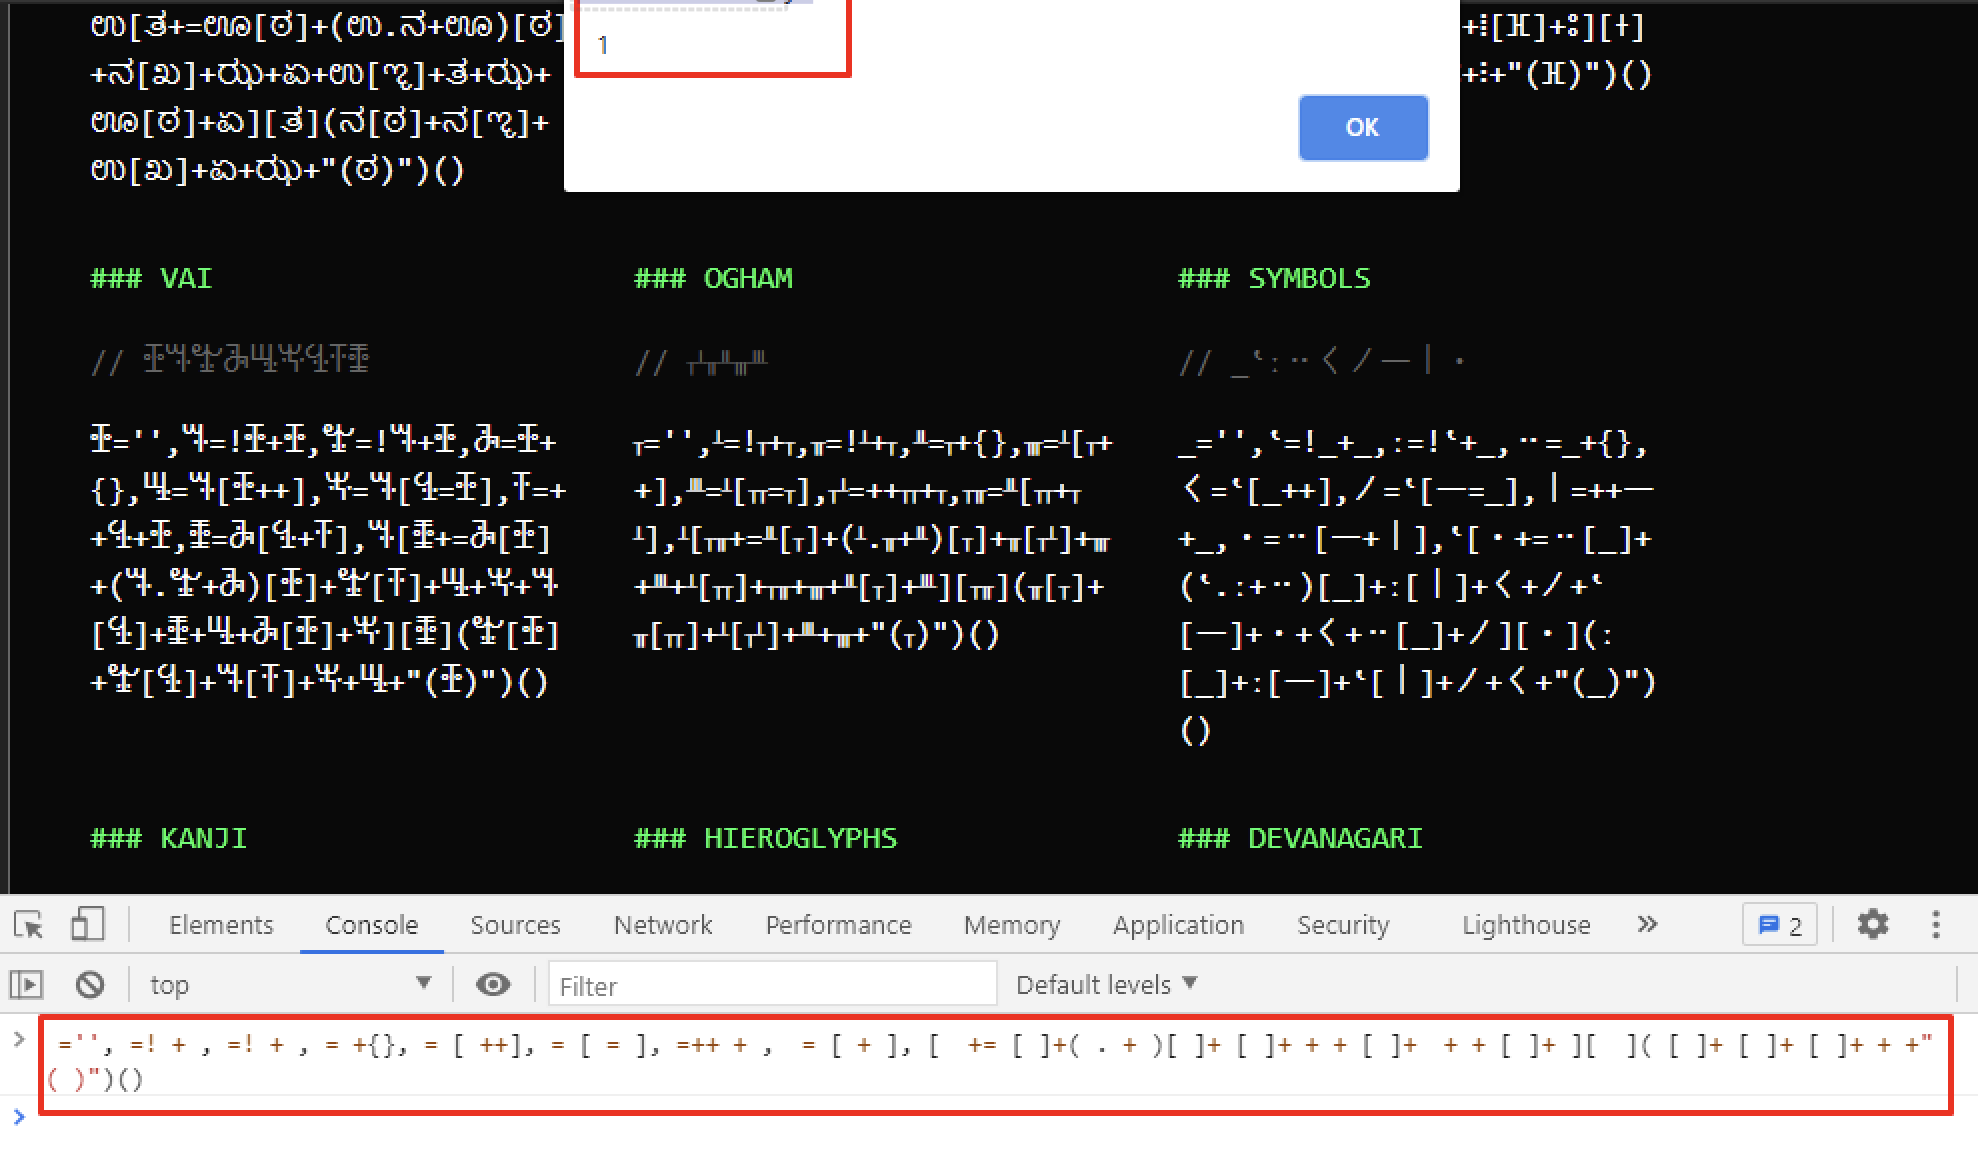Toggle the device toolbar icon

pos(87,925)
